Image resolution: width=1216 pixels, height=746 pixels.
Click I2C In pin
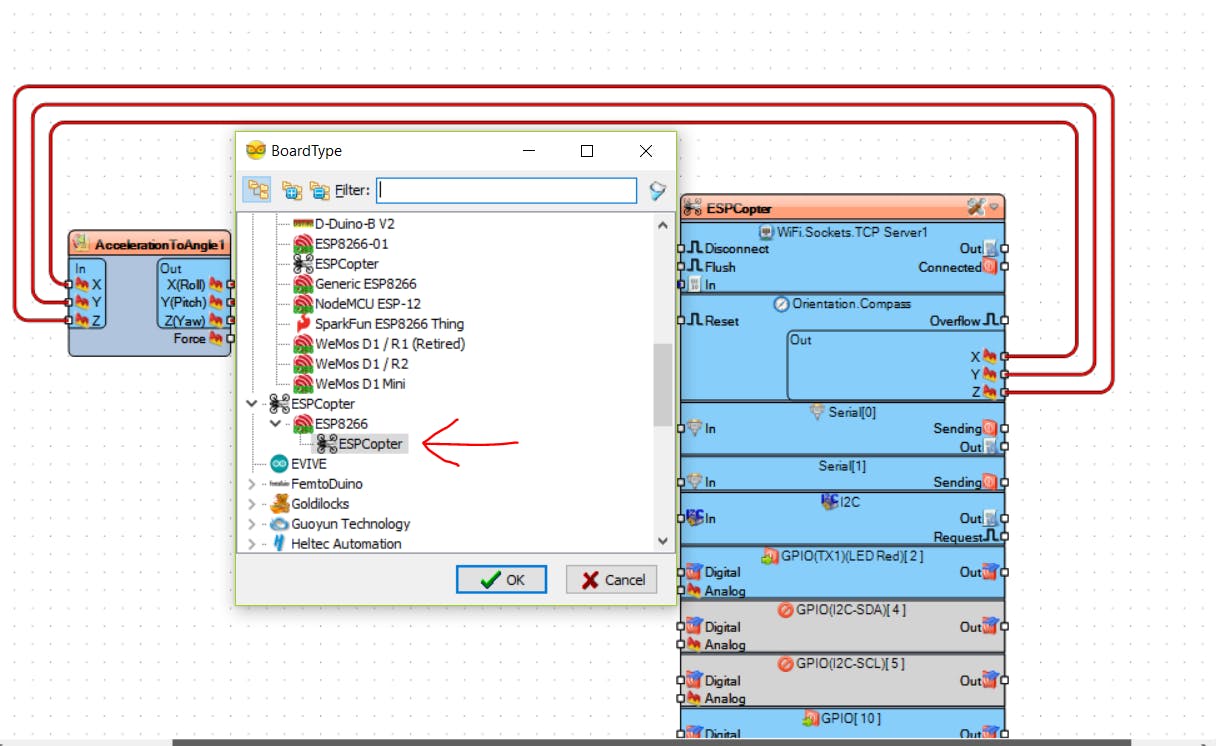coord(681,519)
